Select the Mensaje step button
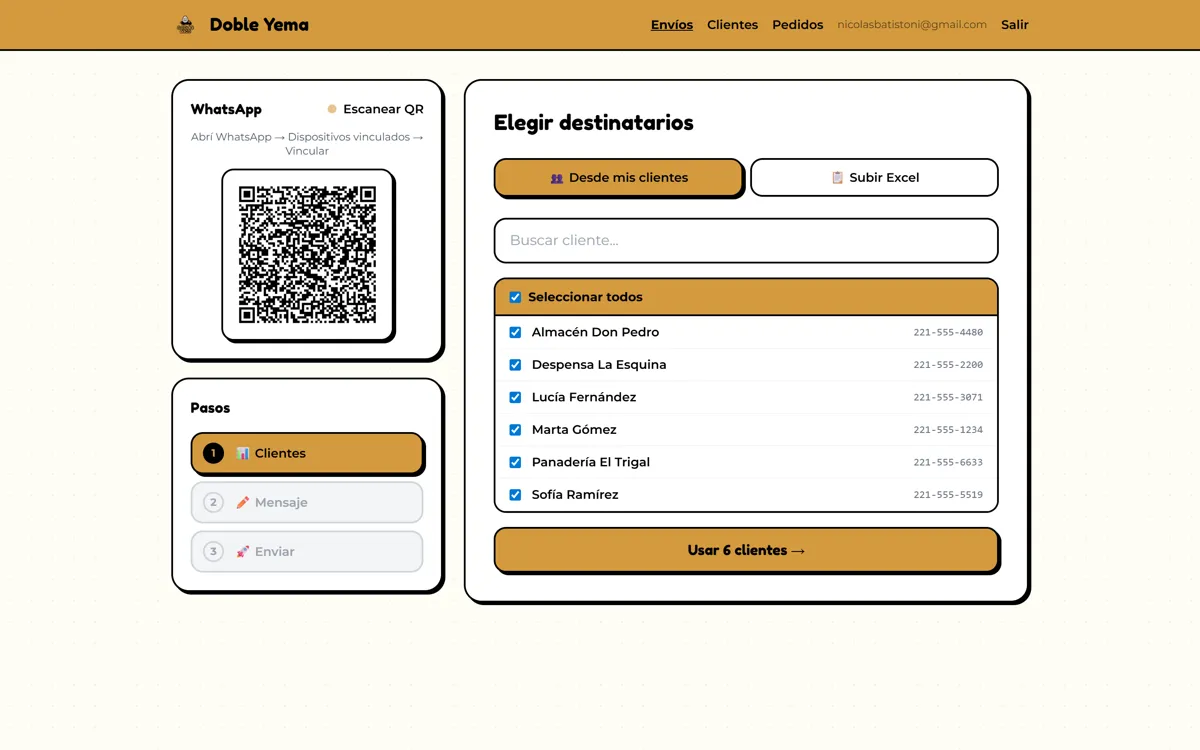Screen dimensions: 1200x750 click(307, 502)
